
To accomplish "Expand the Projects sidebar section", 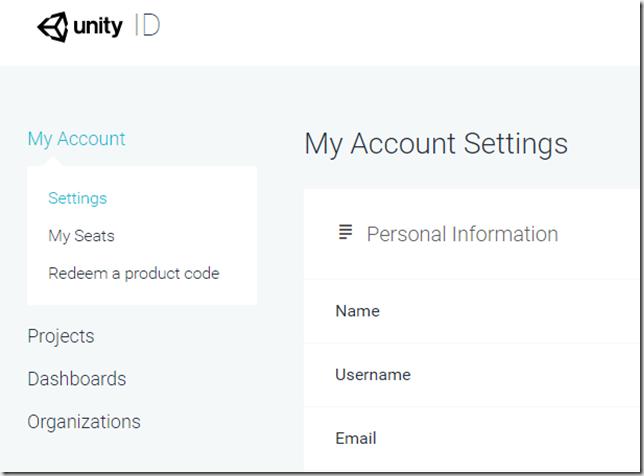I will coord(61,336).
